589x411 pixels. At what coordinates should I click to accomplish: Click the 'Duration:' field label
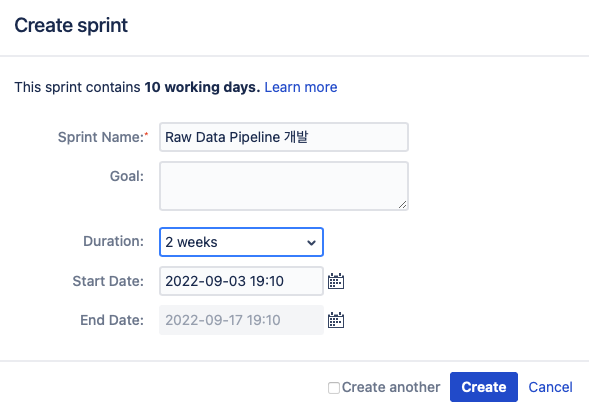[113, 241]
